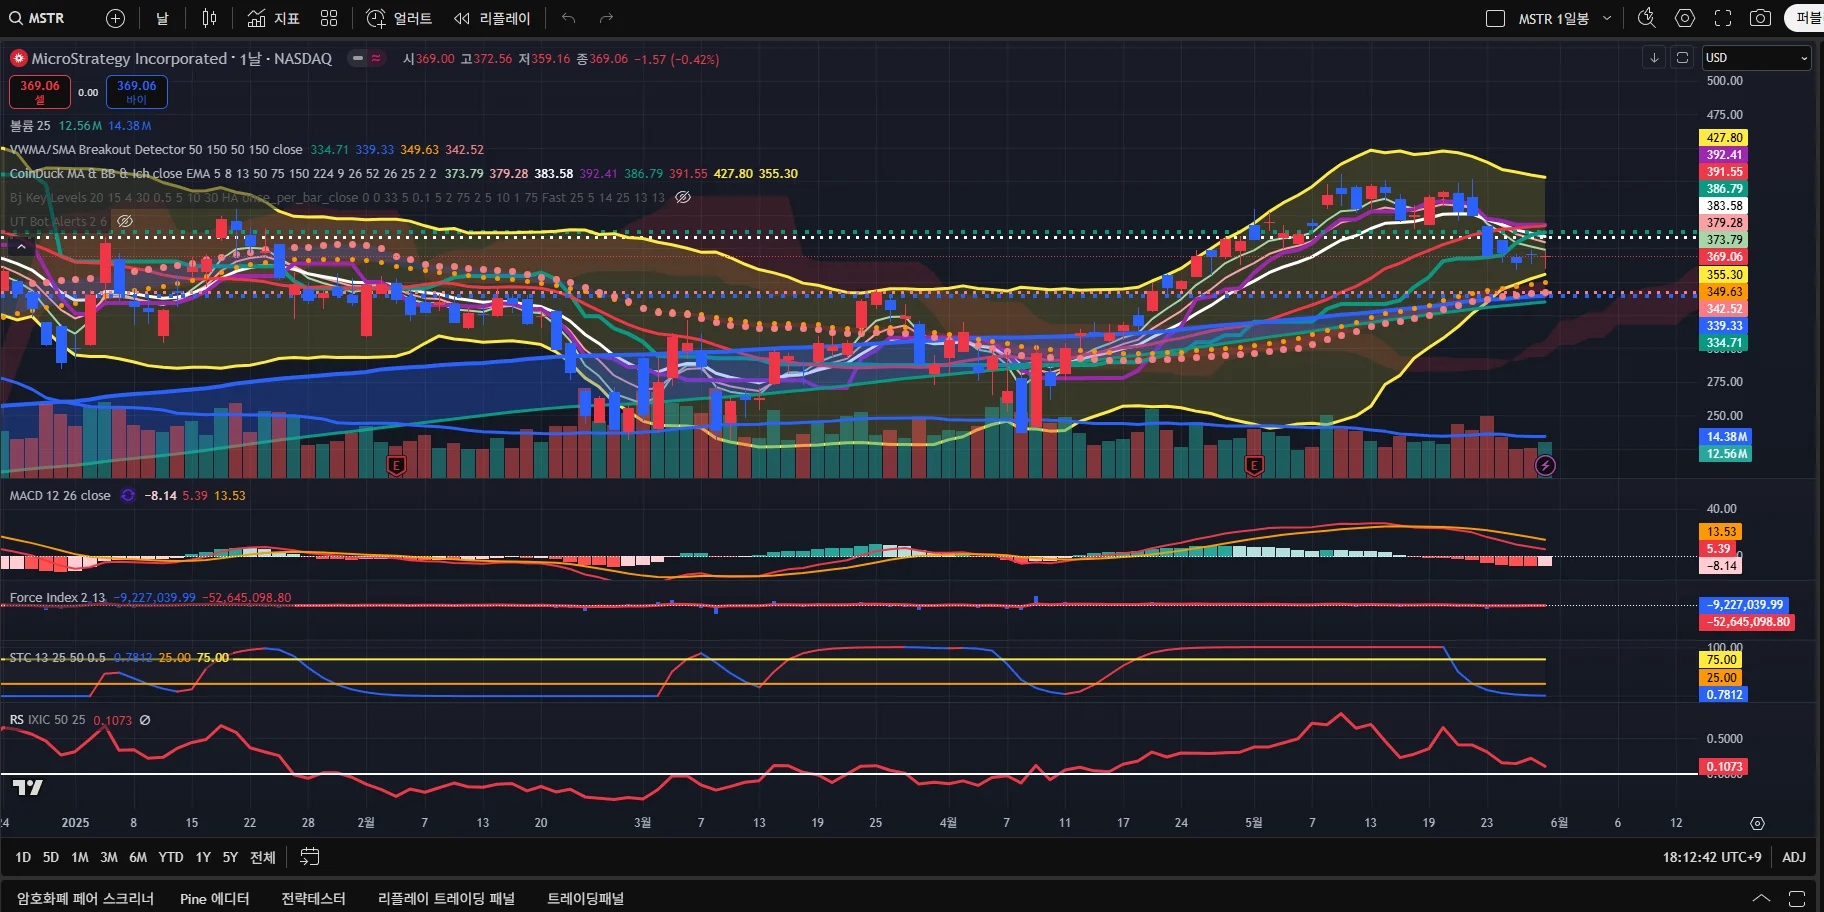Open chart settings hexagon gear icon
The height and width of the screenshot is (912, 1824).
tap(1685, 18)
